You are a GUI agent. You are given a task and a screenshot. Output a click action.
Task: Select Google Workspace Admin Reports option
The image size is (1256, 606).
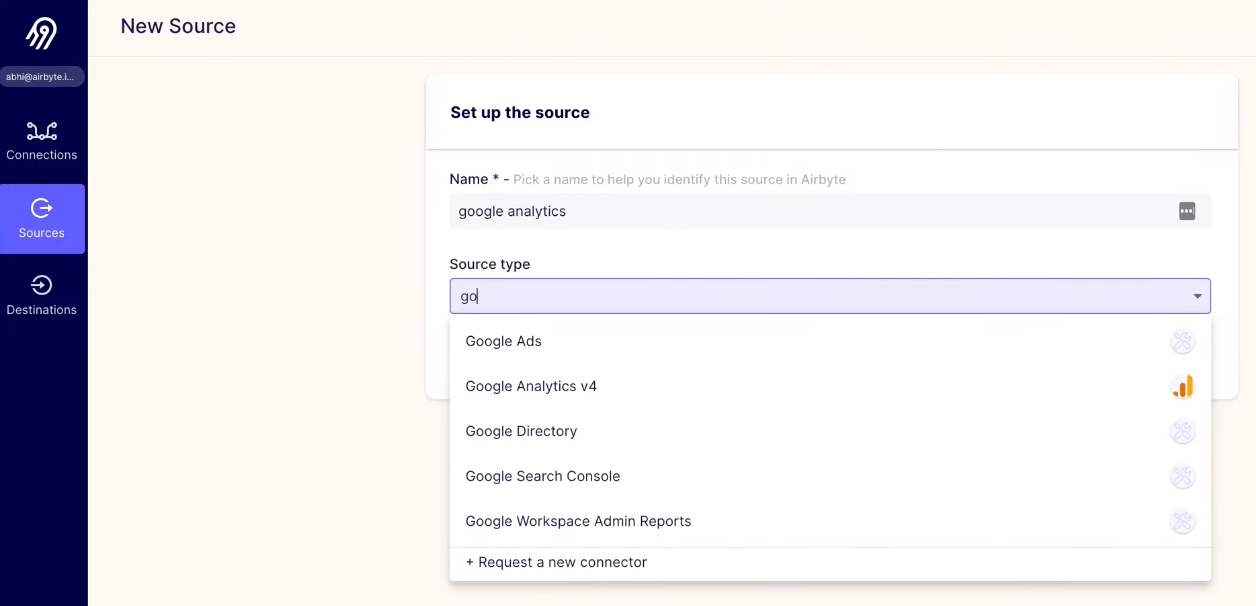coord(578,521)
